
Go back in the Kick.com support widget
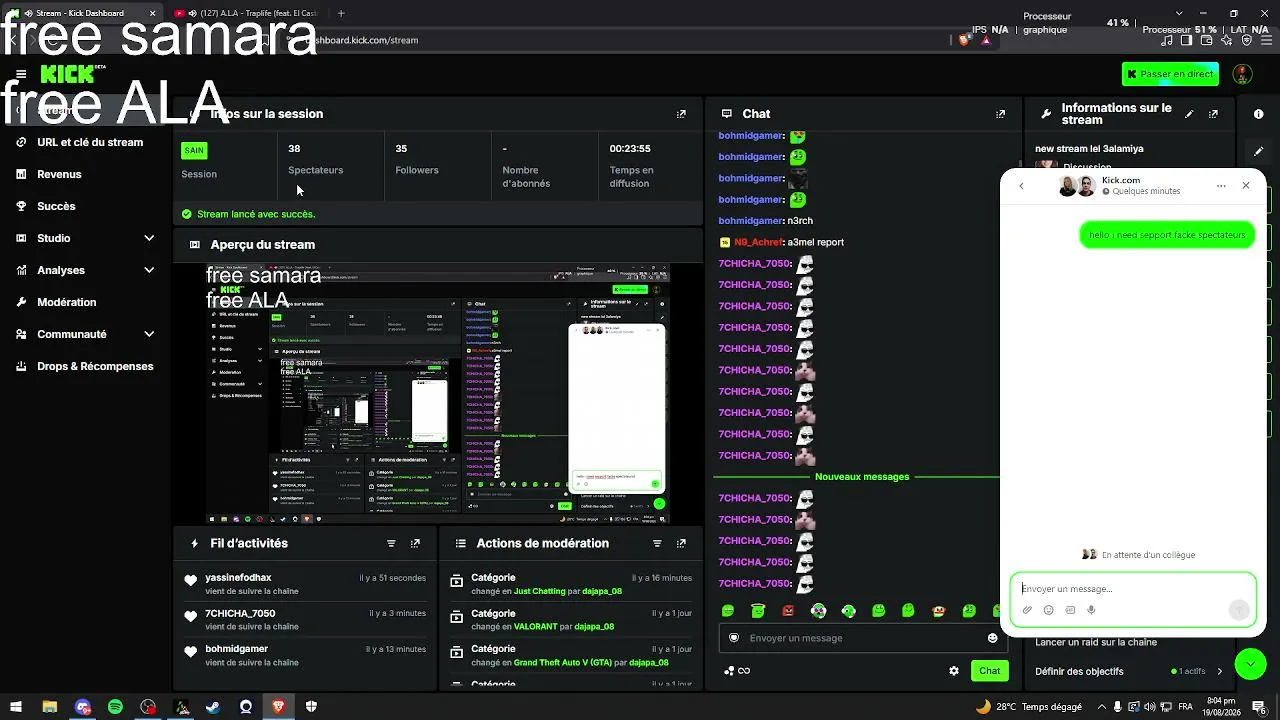coord(1021,186)
